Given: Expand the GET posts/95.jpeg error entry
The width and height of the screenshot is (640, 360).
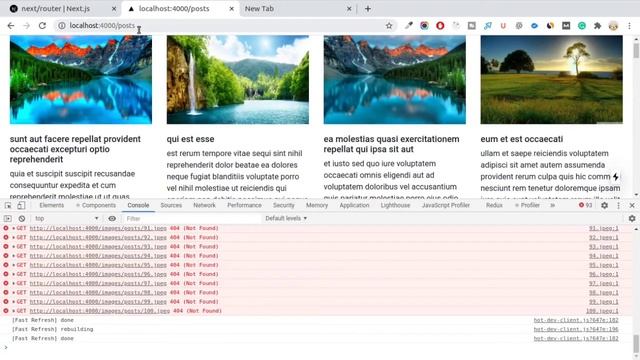Looking at the screenshot, I should [13, 265].
